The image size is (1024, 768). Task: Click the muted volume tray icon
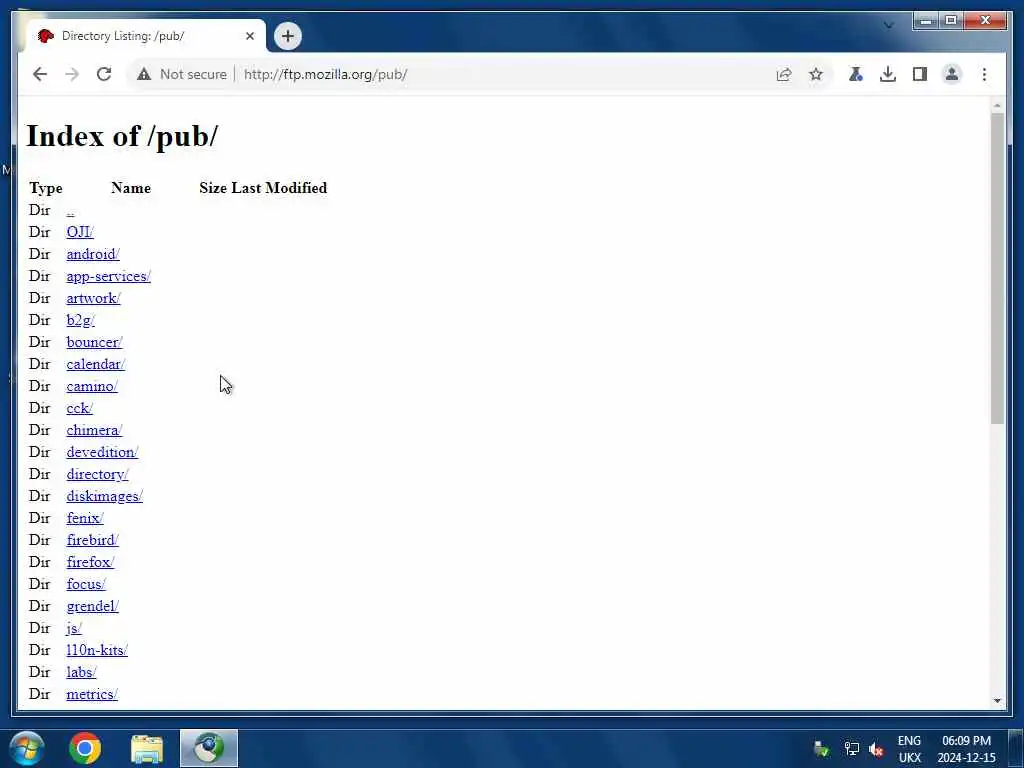click(876, 749)
